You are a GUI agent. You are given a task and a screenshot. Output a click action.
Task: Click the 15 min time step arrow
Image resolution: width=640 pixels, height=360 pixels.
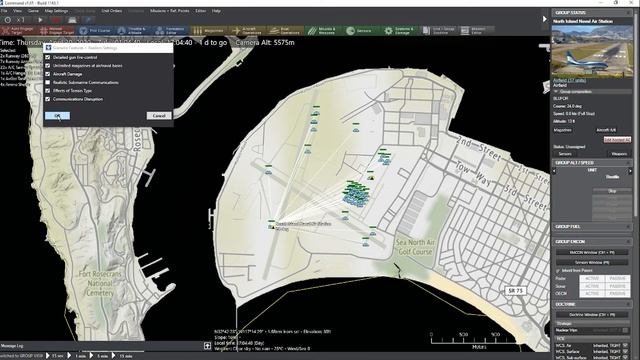coord(114,356)
